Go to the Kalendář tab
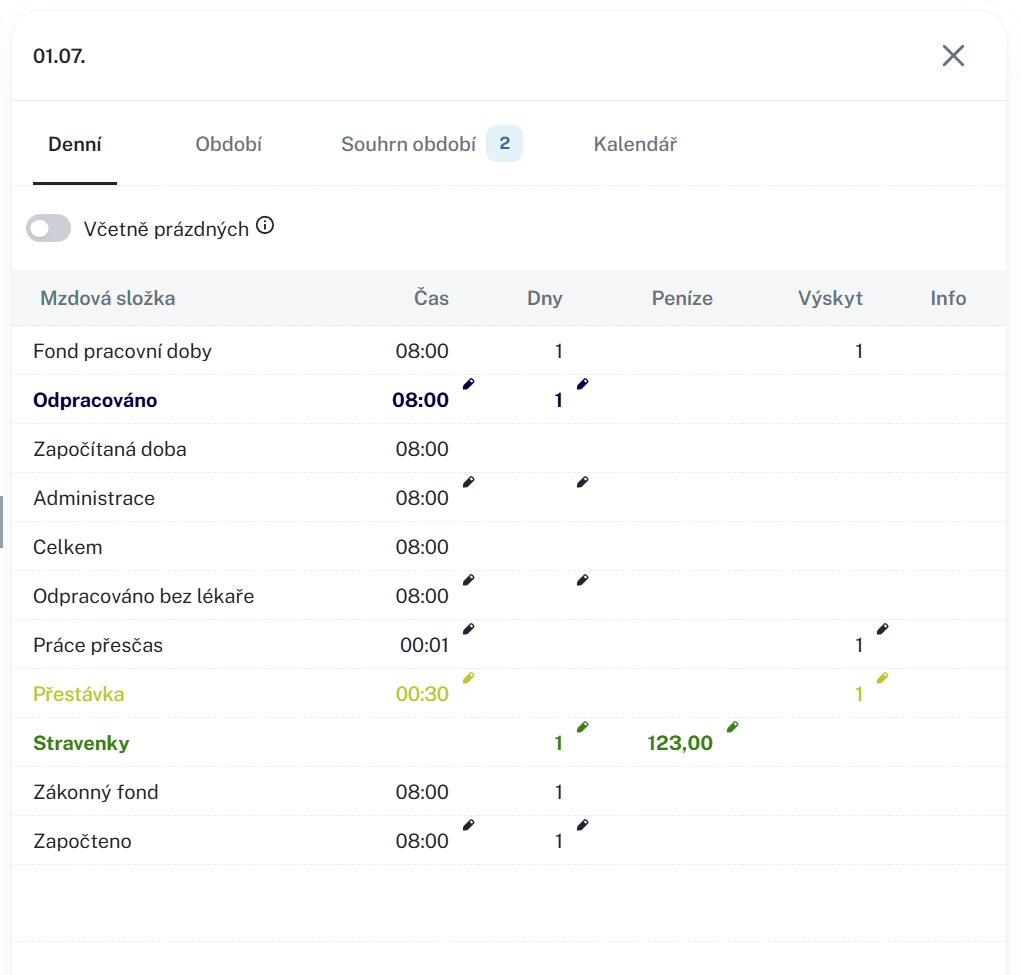This screenshot has height=975, width=1021. [635, 144]
